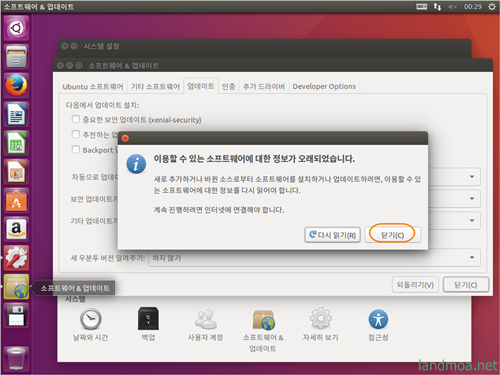Switch to 인증 tab
The height and width of the screenshot is (375, 500).
228,87
